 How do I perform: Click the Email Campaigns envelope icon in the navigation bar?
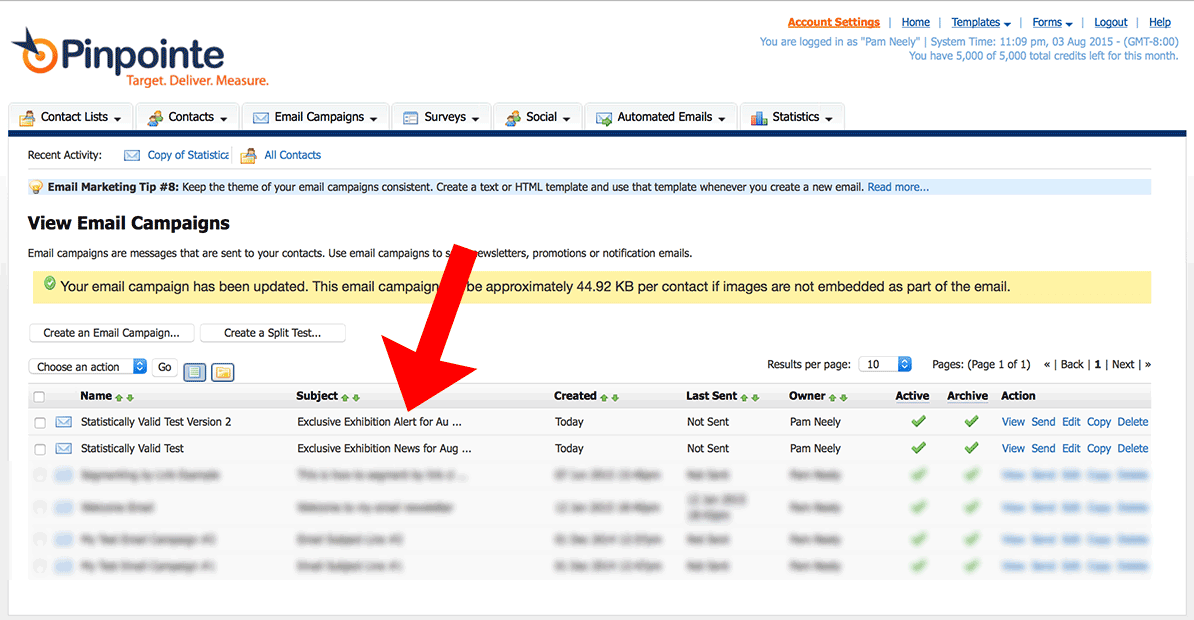tap(261, 118)
